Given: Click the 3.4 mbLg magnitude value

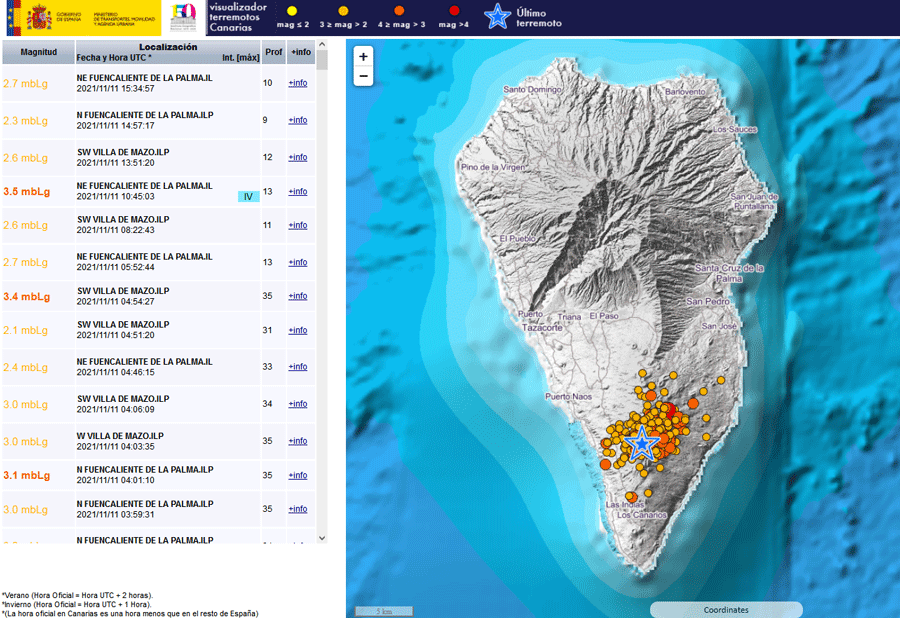Looking at the screenshot, I should [26, 297].
